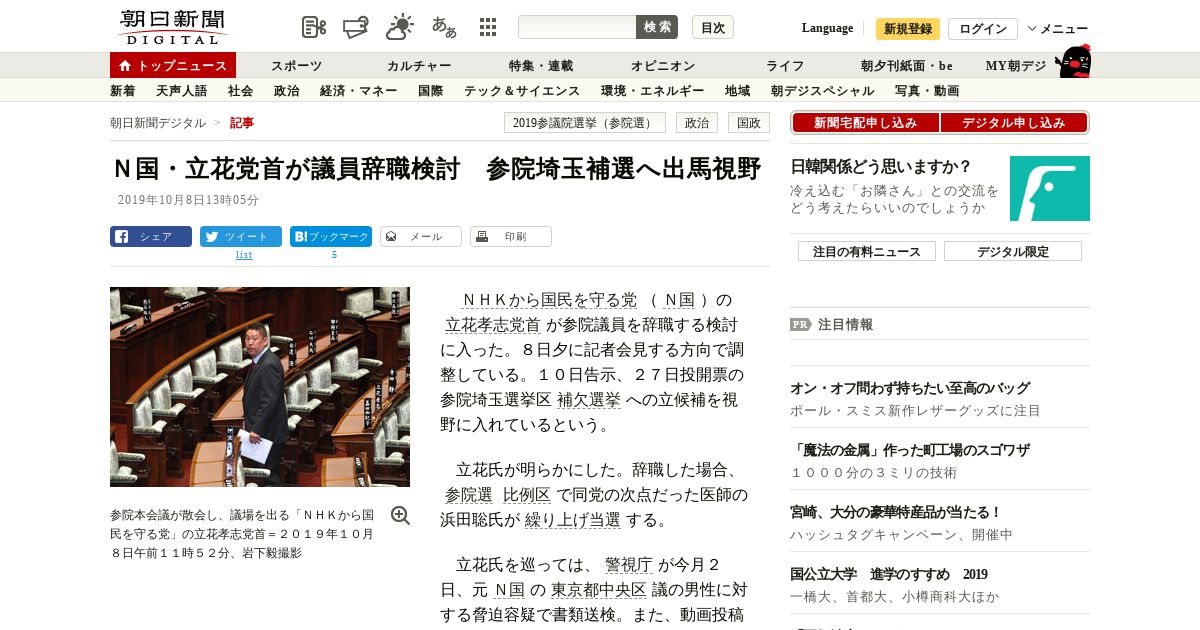Open the 特集・連載 tab
The width and height of the screenshot is (1200, 630).
pyautogui.click(x=541, y=66)
